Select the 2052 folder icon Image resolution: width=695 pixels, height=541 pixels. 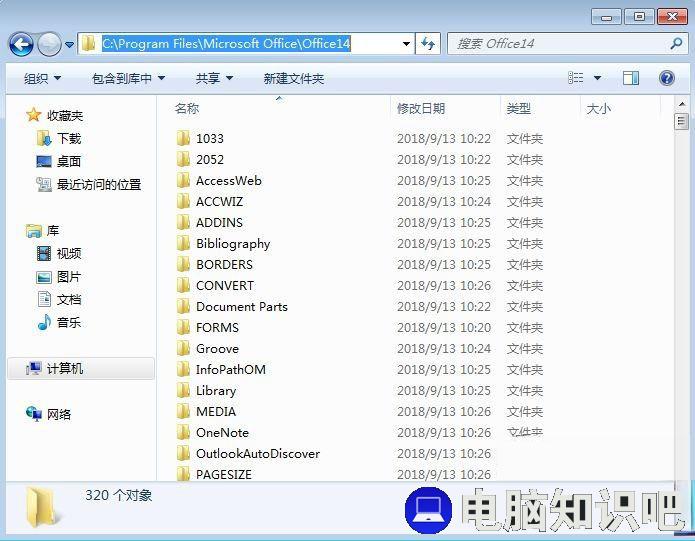(x=183, y=159)
